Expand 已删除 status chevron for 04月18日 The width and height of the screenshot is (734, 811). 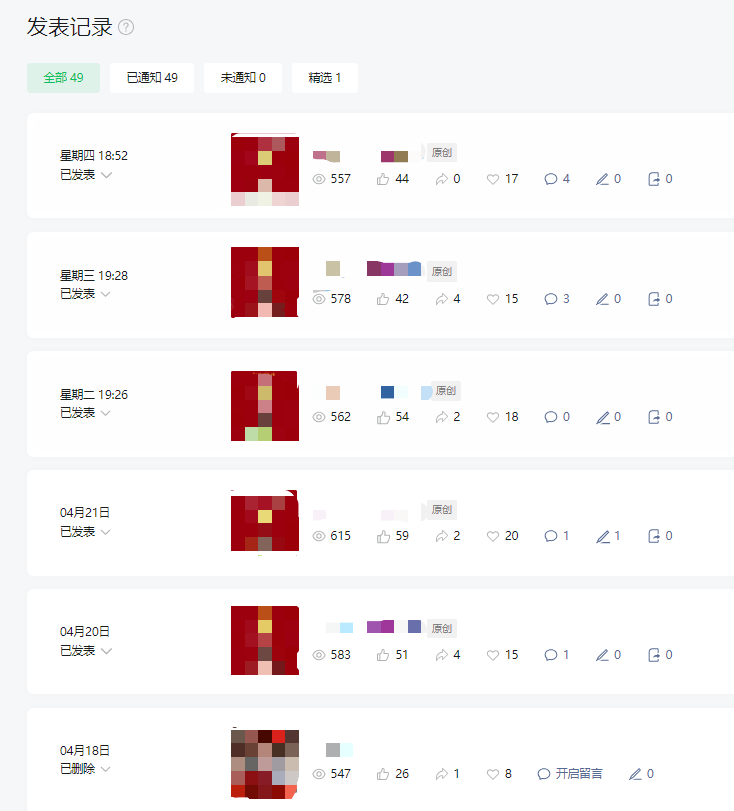[106, 769]
